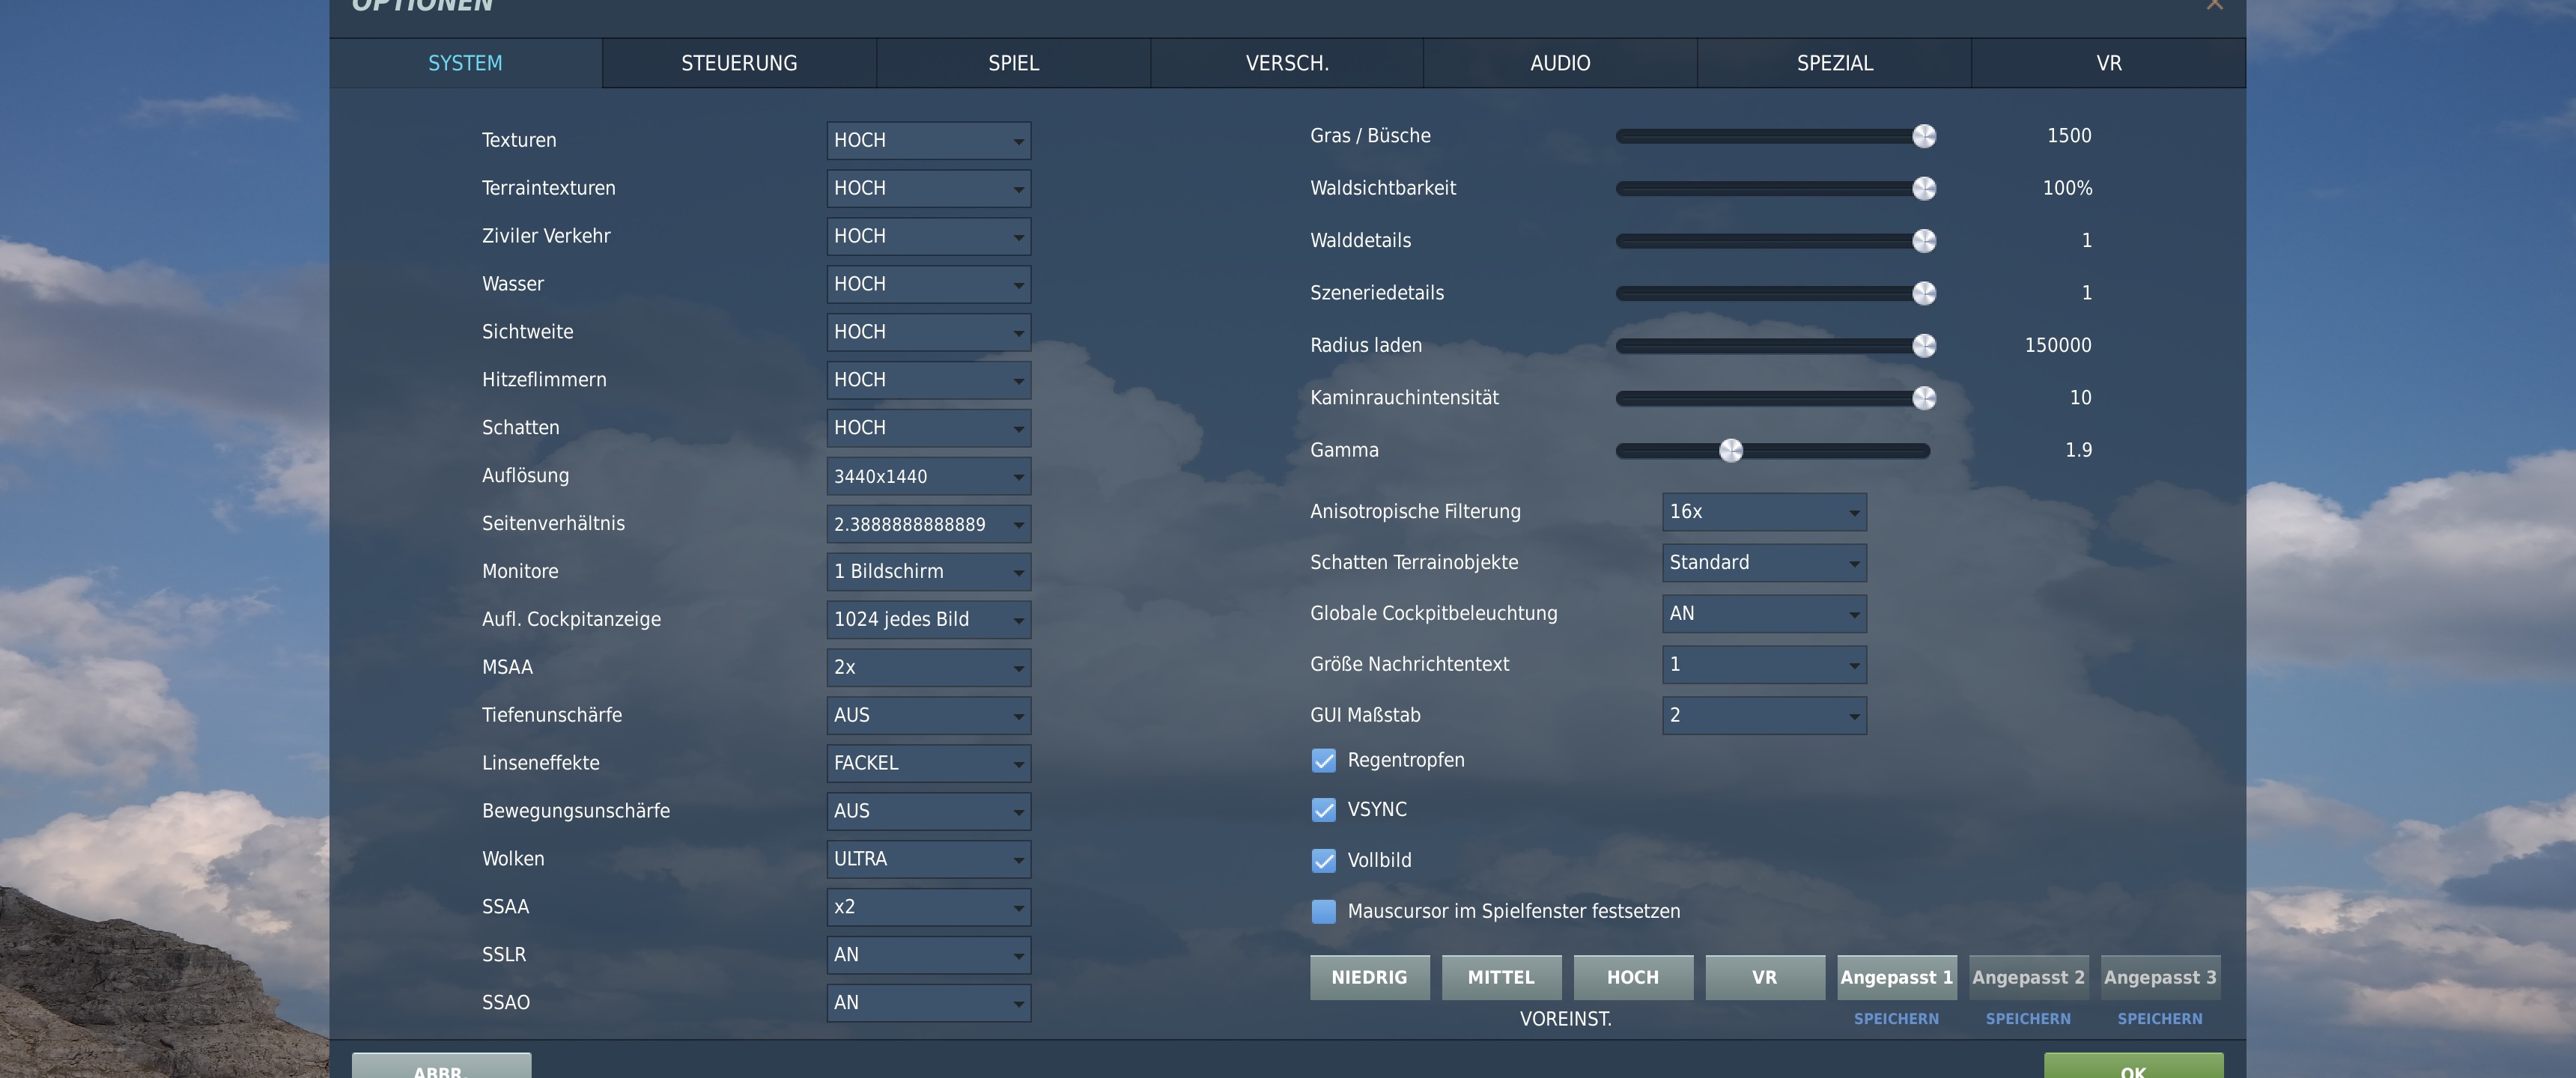Change the Wolken quality dropdown
Image resolution: width=2576 pixels, height=1078 pixels.
coord(928,859)
